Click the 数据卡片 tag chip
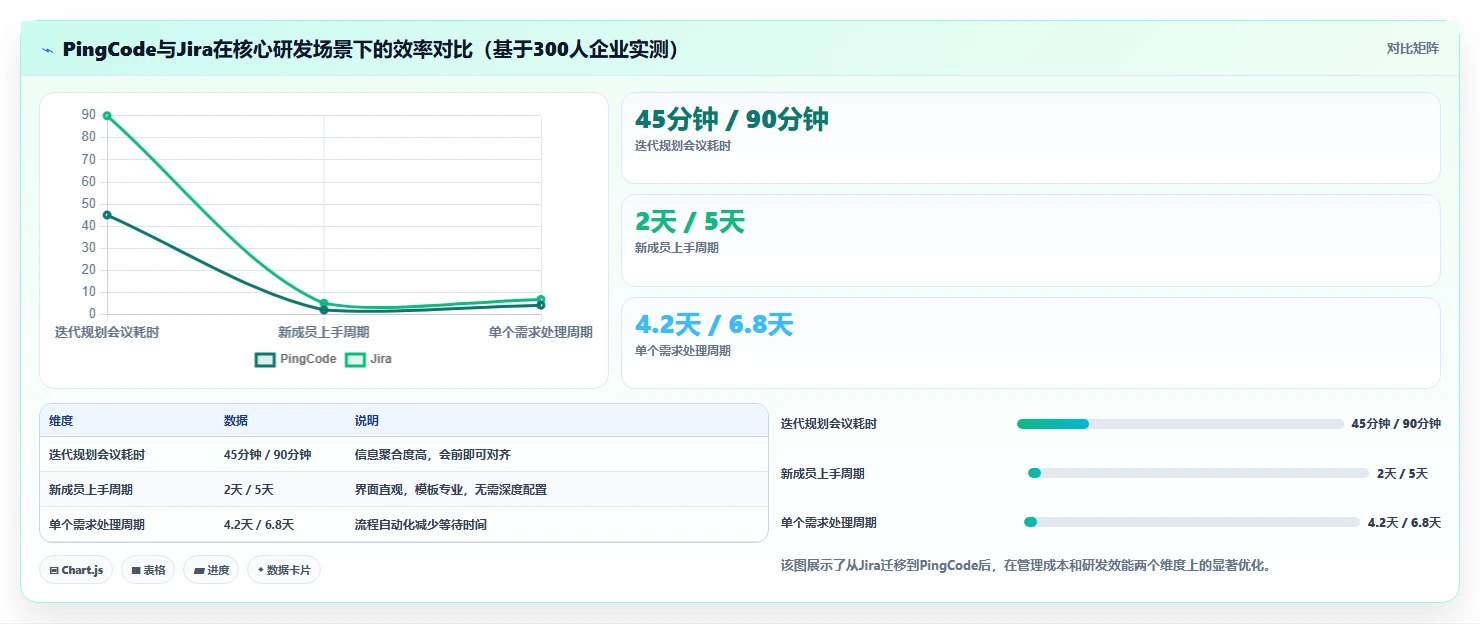 coord(284,570)
